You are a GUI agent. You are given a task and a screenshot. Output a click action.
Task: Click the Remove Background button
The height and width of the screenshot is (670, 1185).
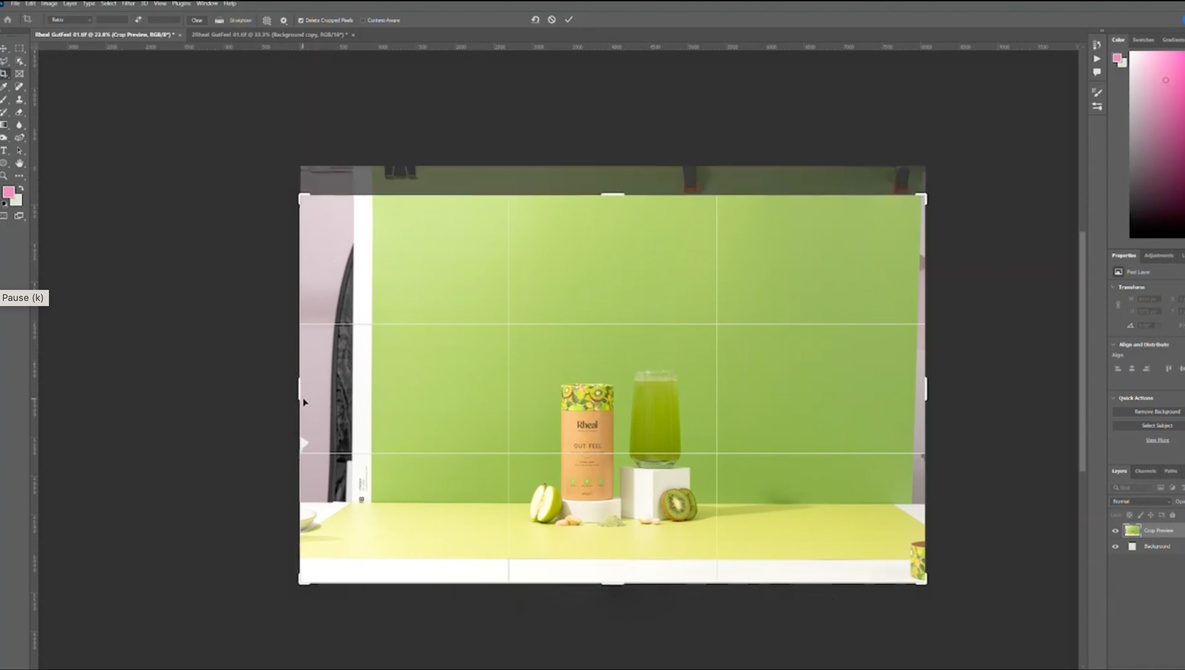tap(1156, 412)
